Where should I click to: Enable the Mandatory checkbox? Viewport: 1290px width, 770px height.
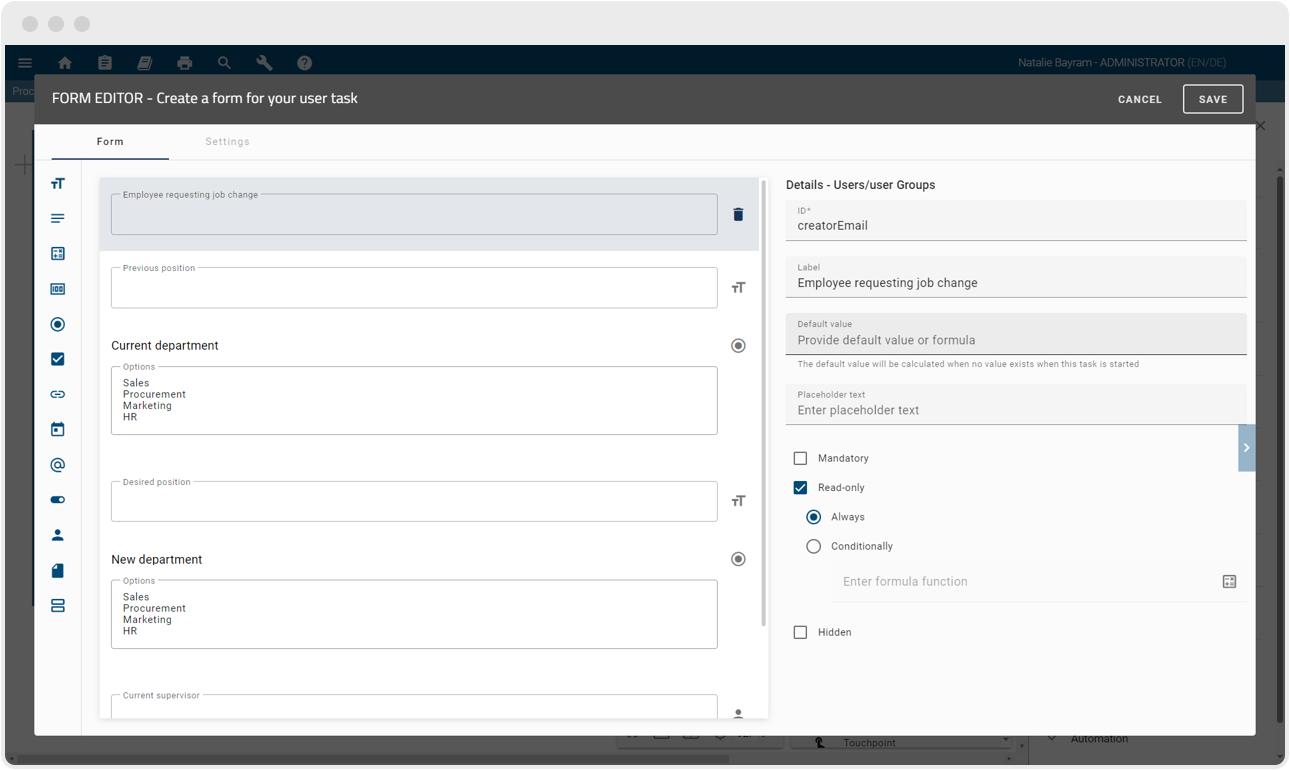pos(800,458)
